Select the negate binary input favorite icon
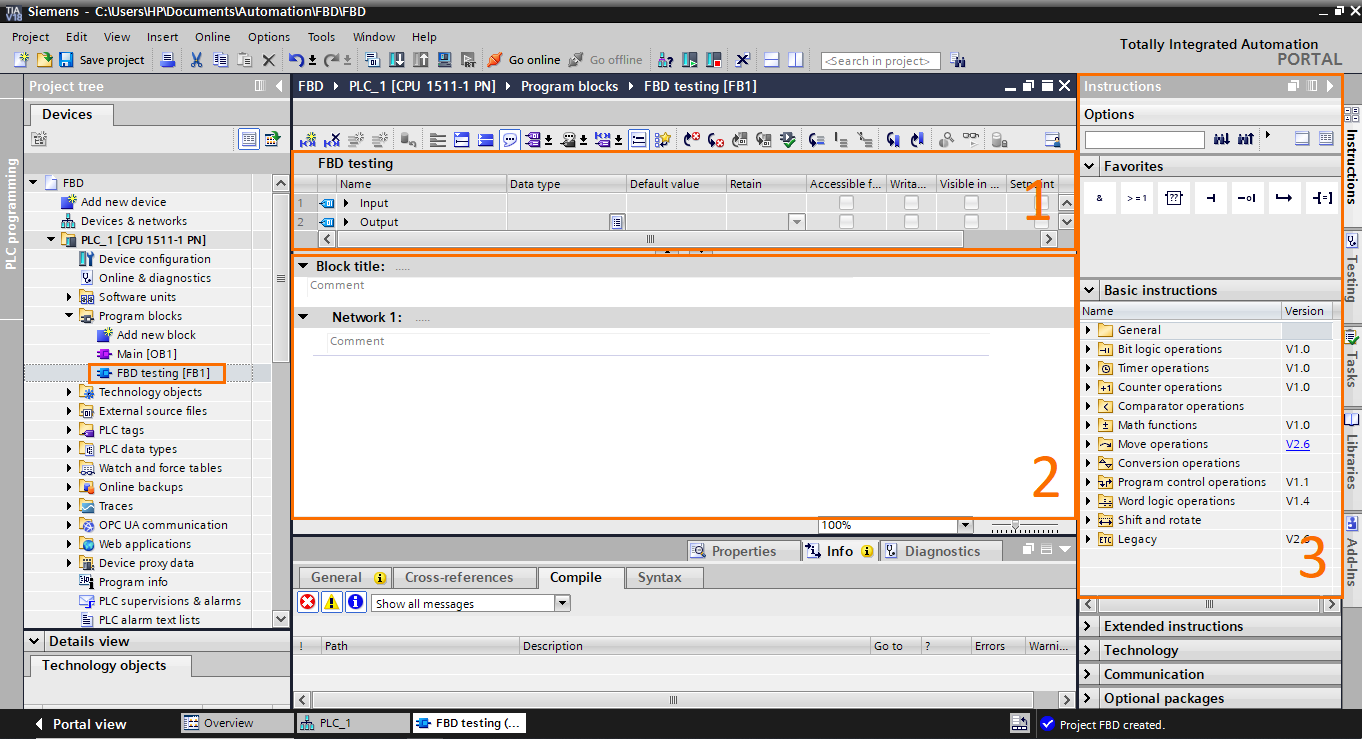 [1249, 198]
